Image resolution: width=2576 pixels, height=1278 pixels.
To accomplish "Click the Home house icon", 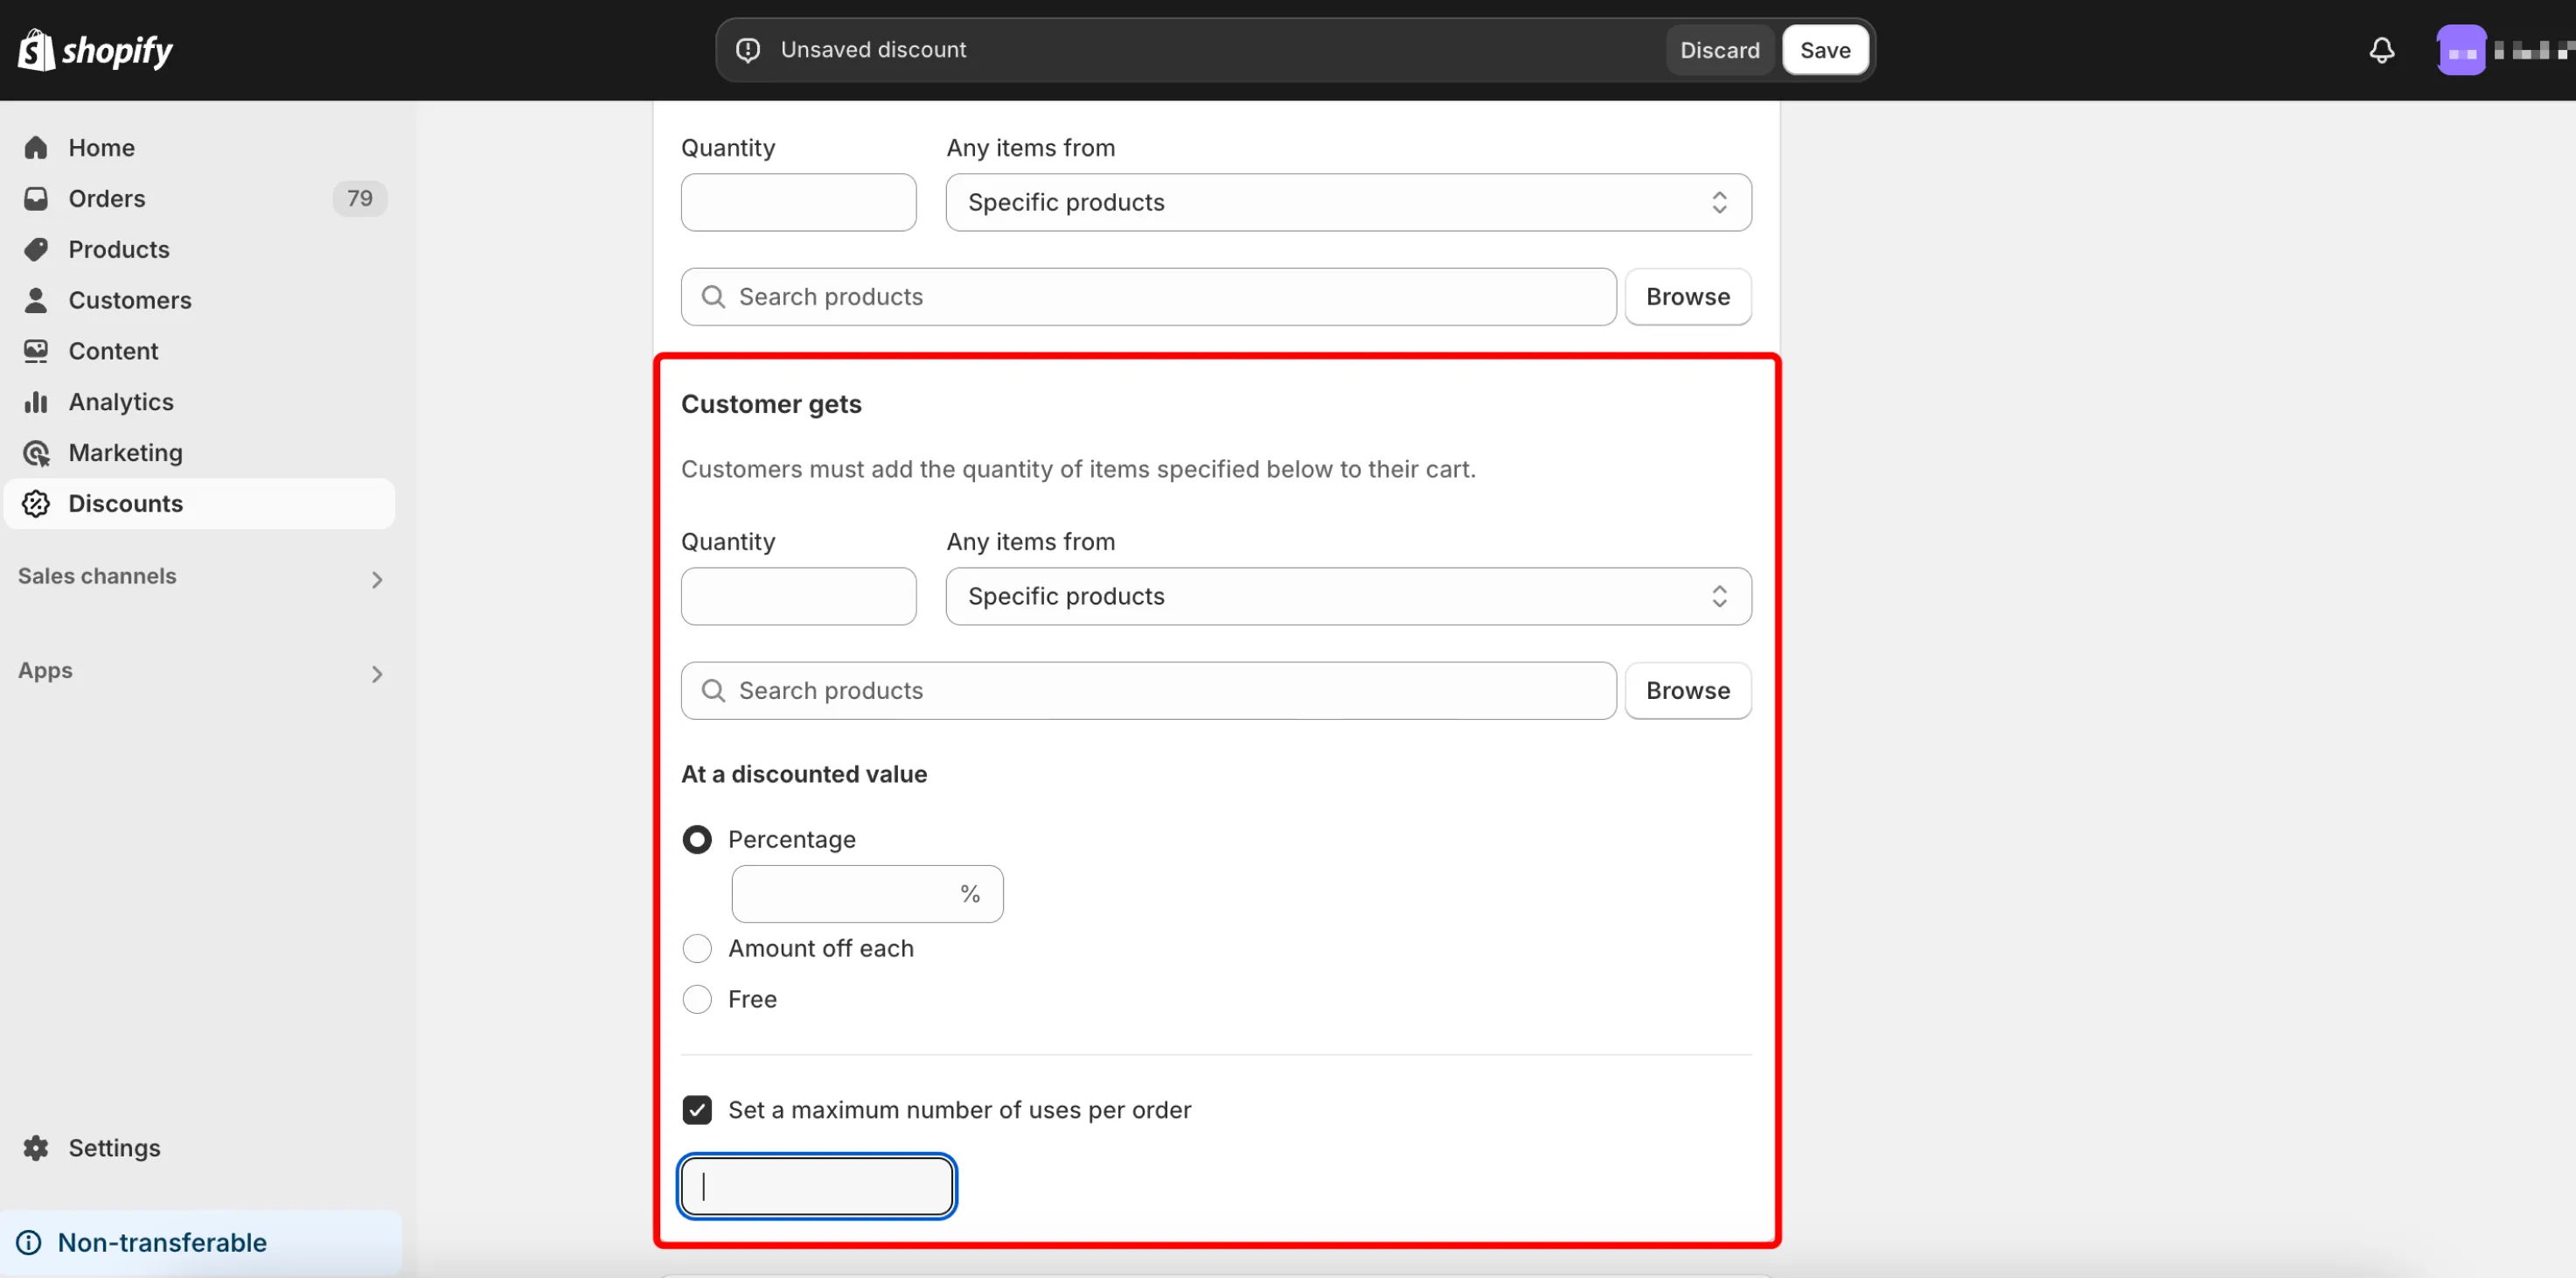I will [36, 148].
